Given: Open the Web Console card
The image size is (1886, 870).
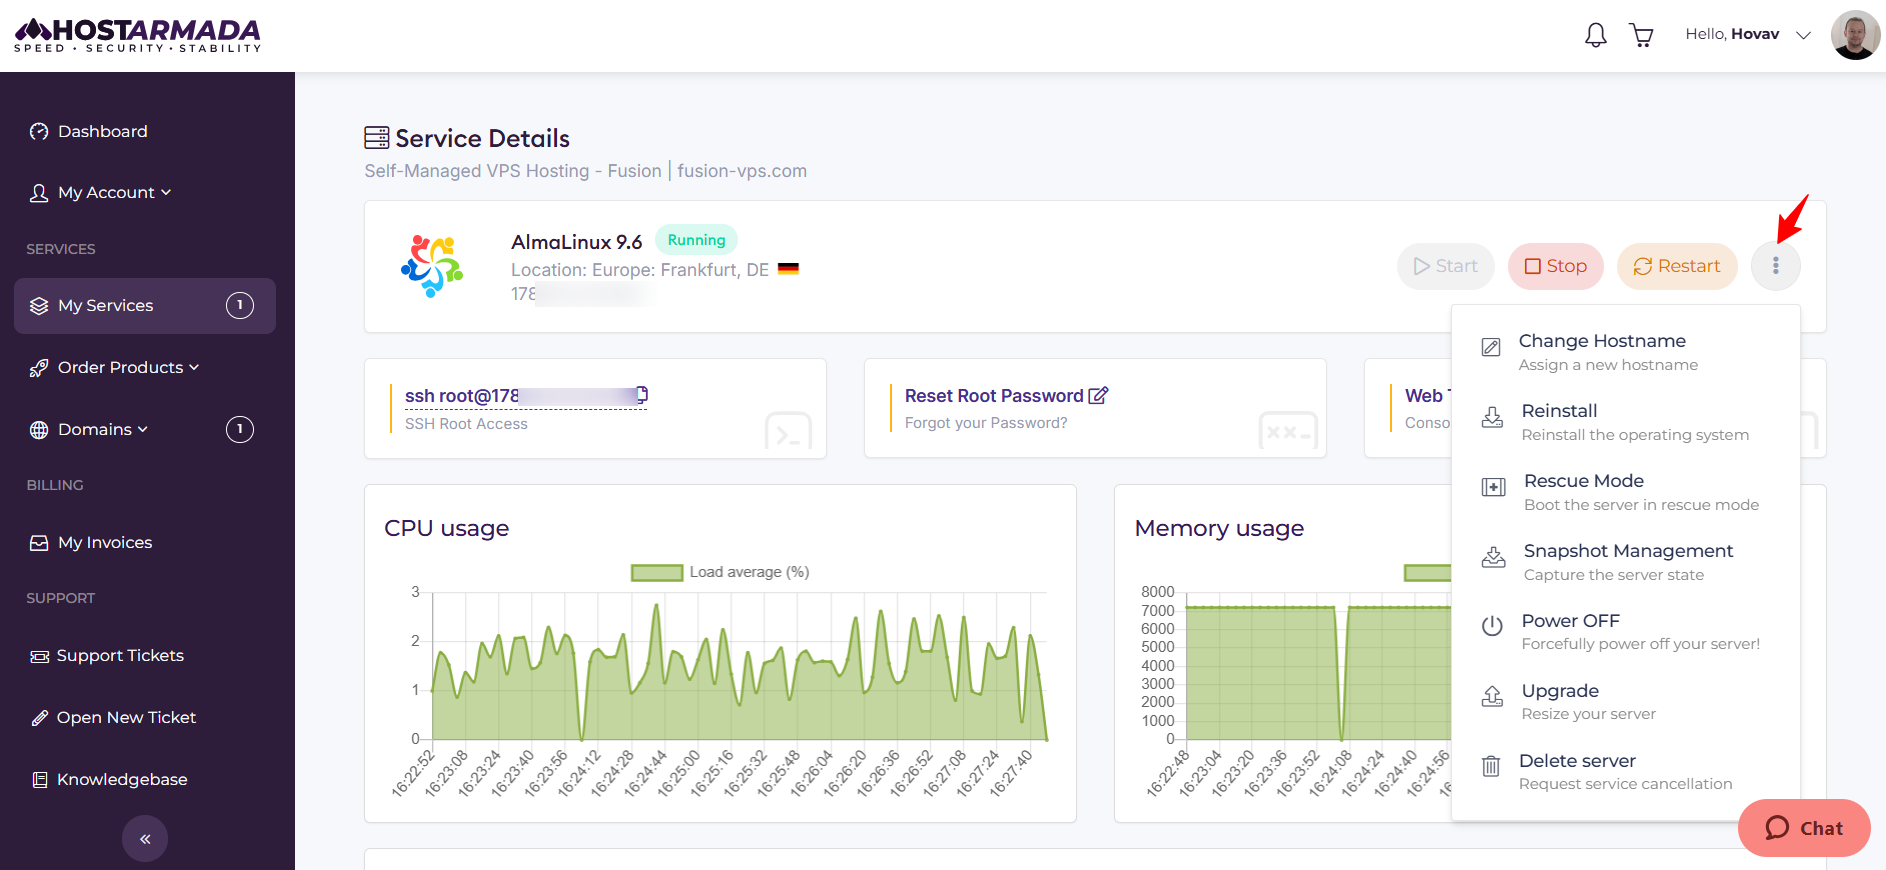Looking at the screenshot, I should (x=1408, y=408).
